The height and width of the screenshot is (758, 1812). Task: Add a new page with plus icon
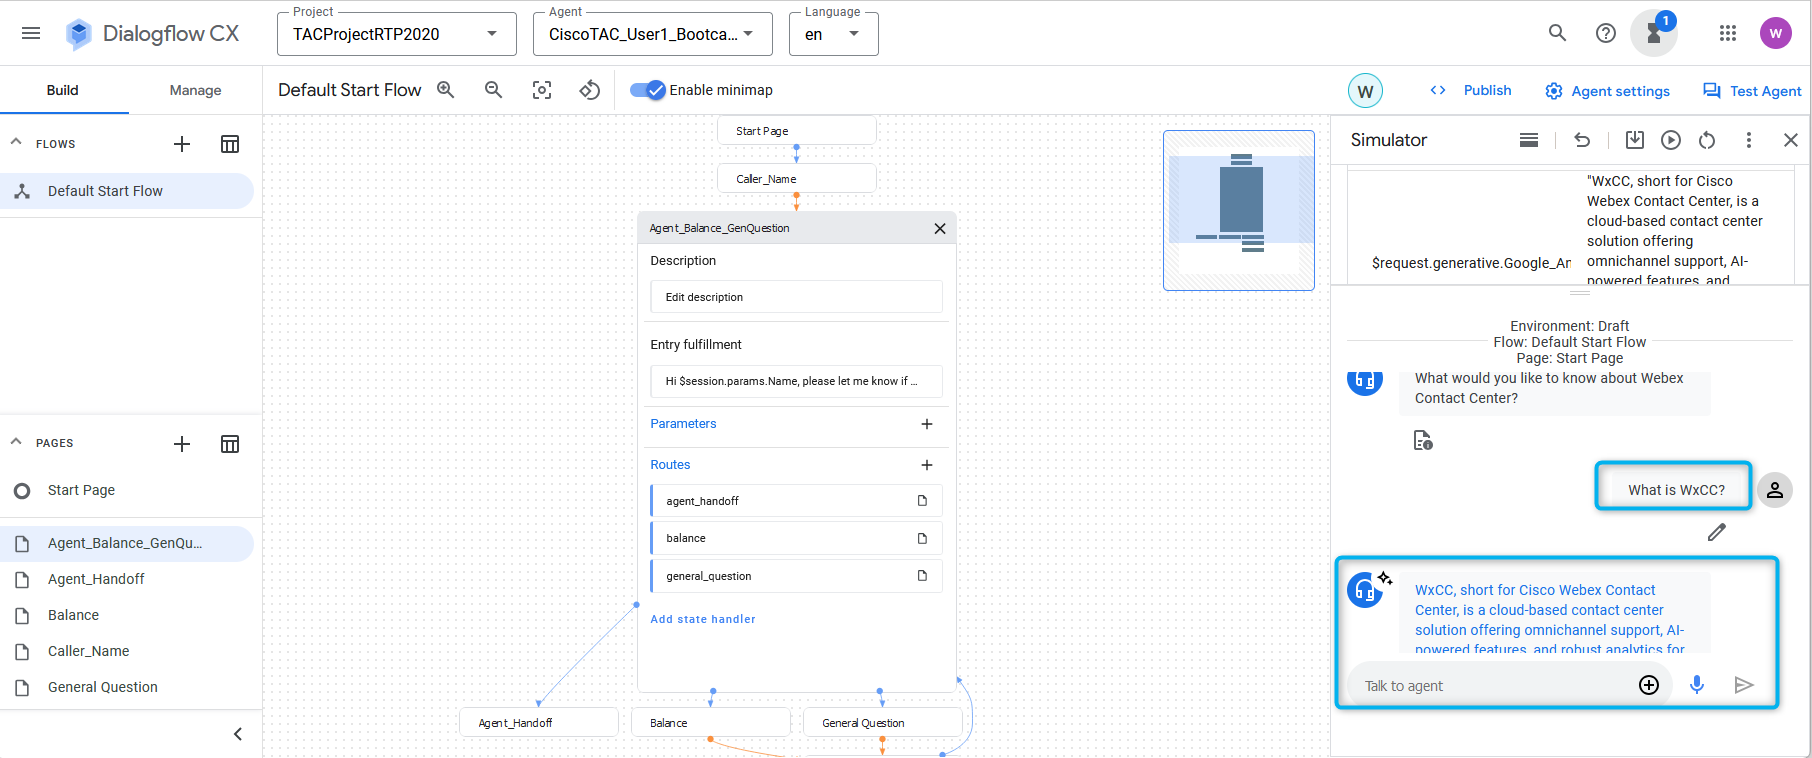coord(182,444)
